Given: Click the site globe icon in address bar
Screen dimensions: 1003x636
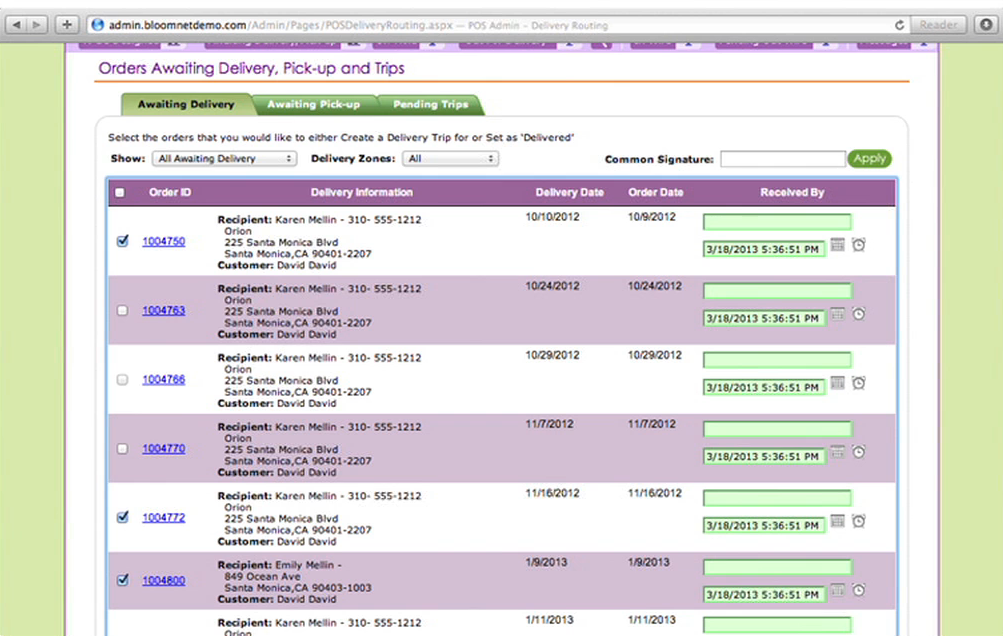Looking at the screenshot, I should click(98, 25).
